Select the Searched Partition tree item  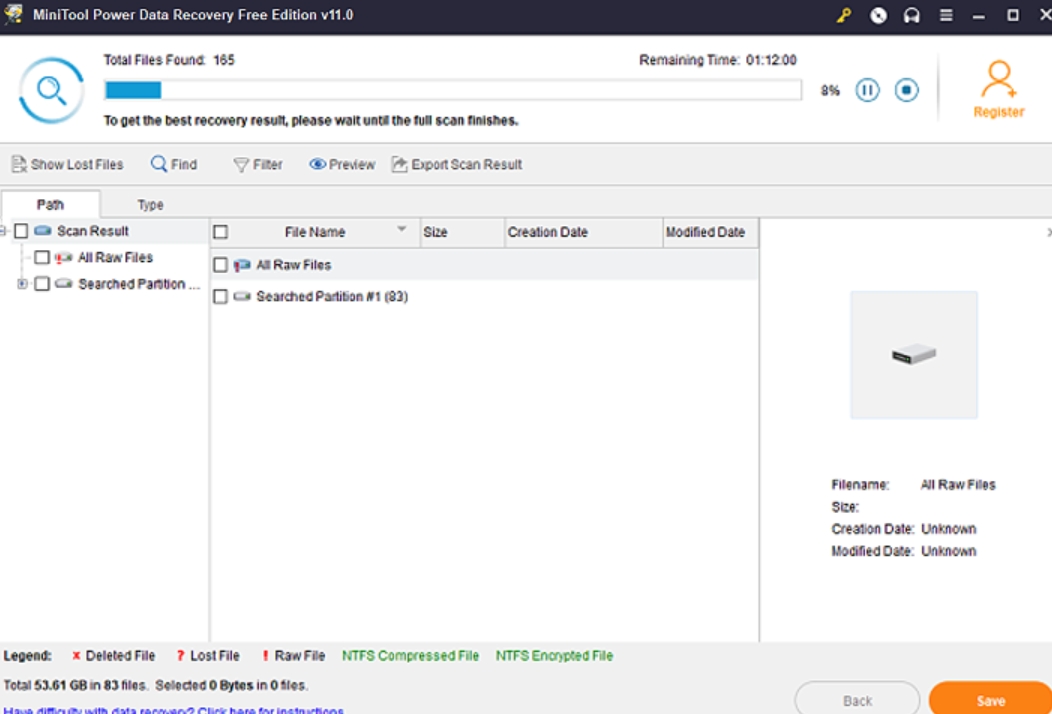tap(140, 285)
